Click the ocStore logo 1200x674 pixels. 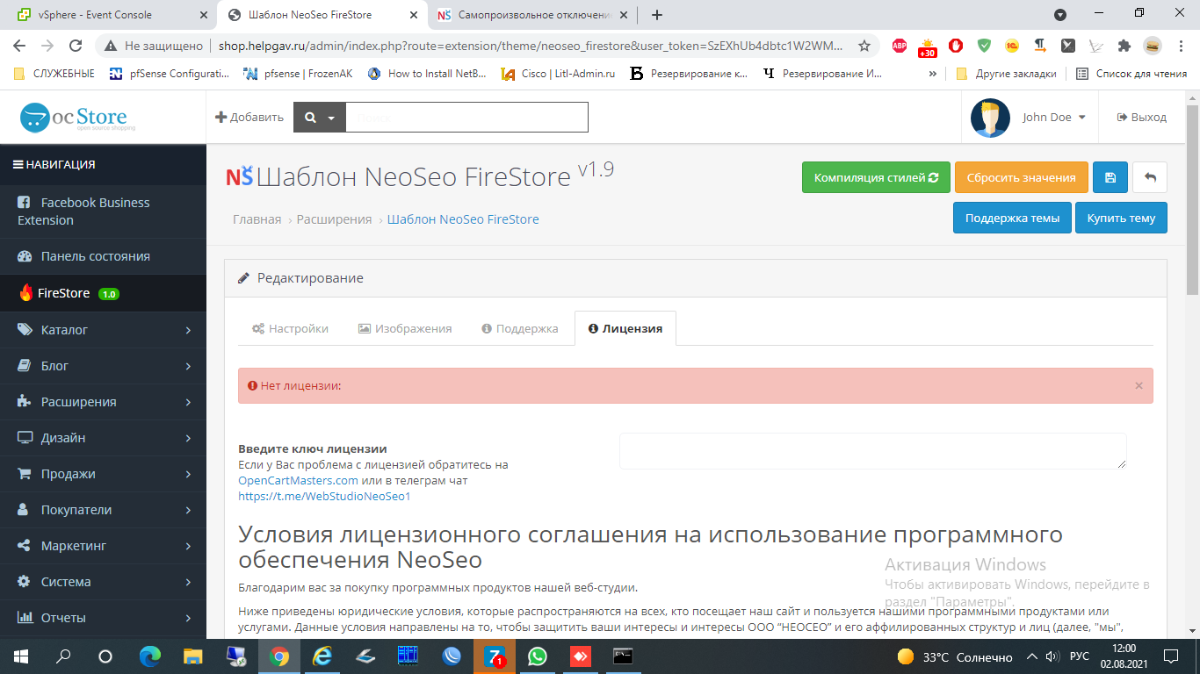pyautogui.click(x=78, y=117)
